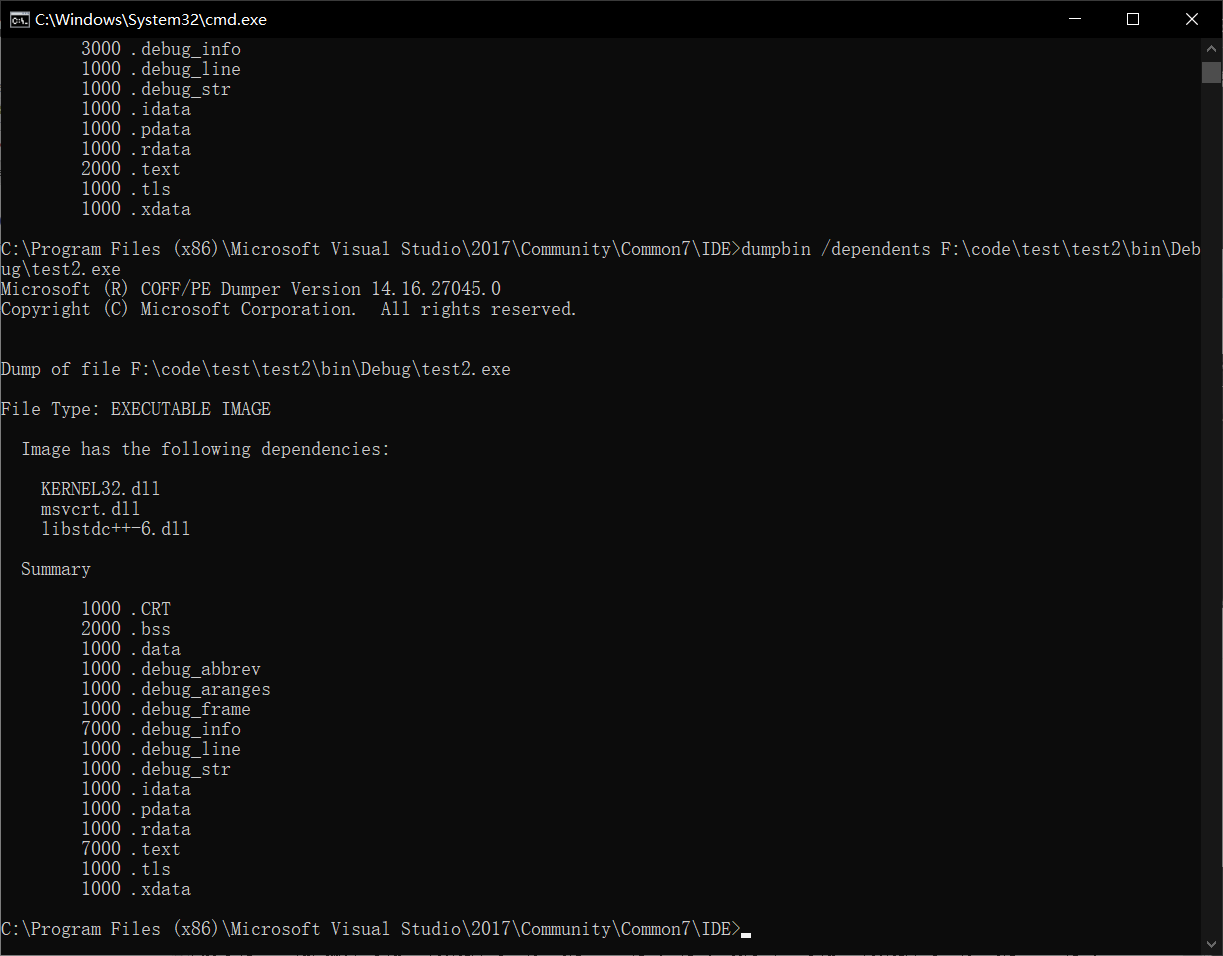
Task: Click the scrollbar up arrow
Action: coord(1209,46)
